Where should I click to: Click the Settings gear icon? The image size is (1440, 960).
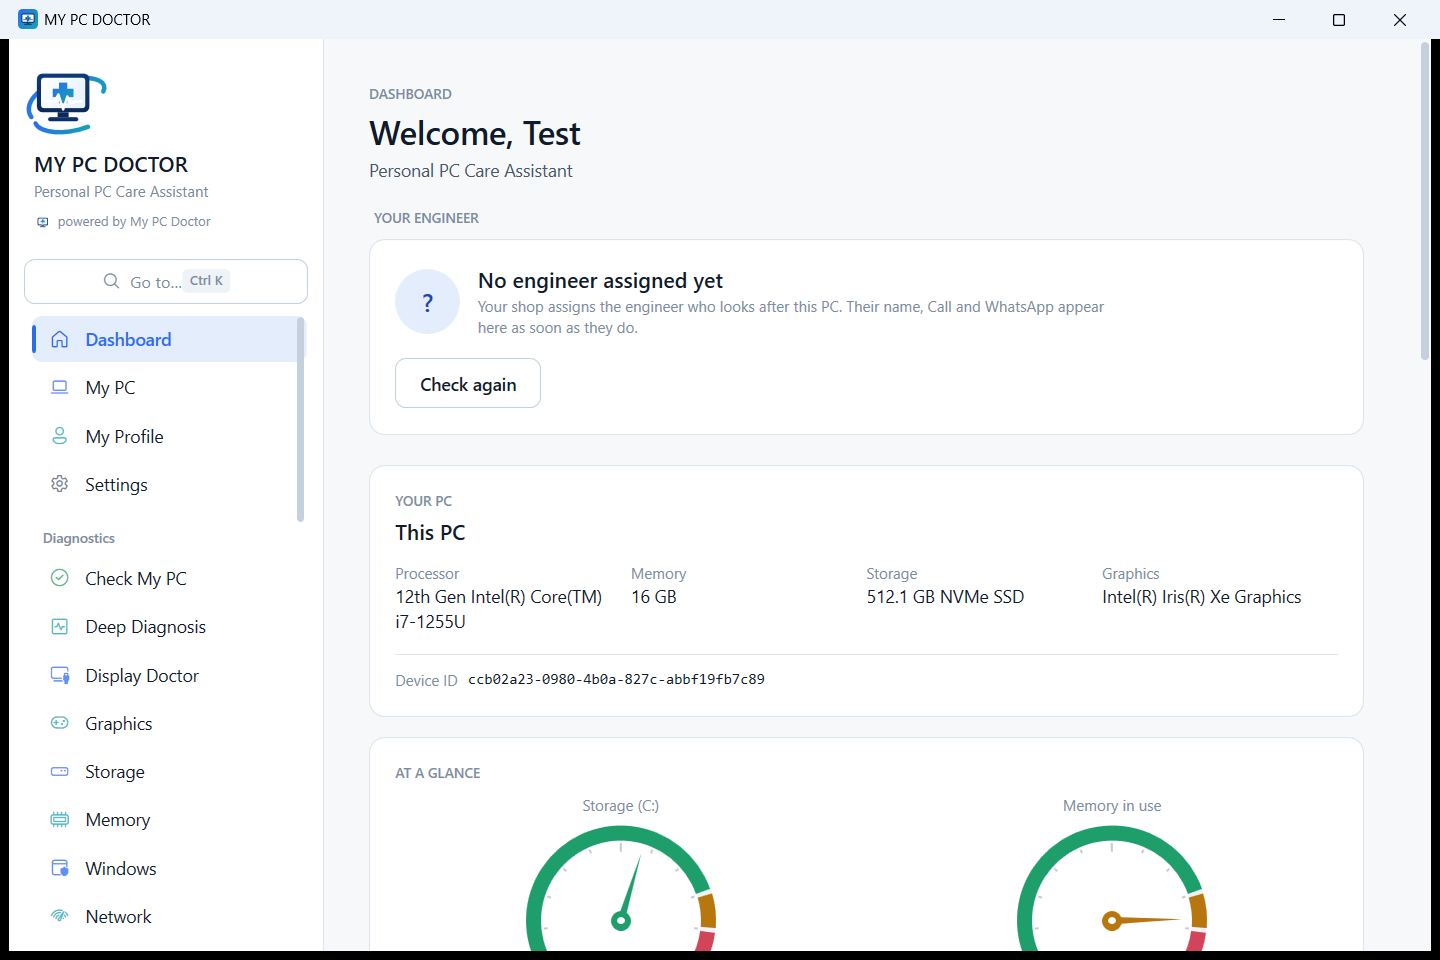60,484
